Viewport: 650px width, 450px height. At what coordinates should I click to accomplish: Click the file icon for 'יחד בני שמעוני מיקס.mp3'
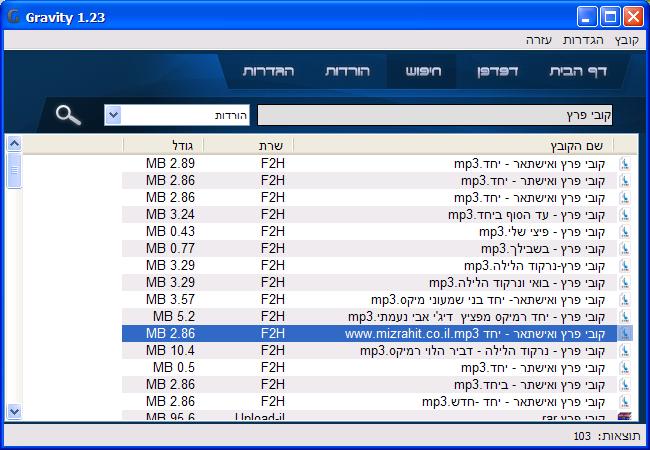tap(624, 300)
